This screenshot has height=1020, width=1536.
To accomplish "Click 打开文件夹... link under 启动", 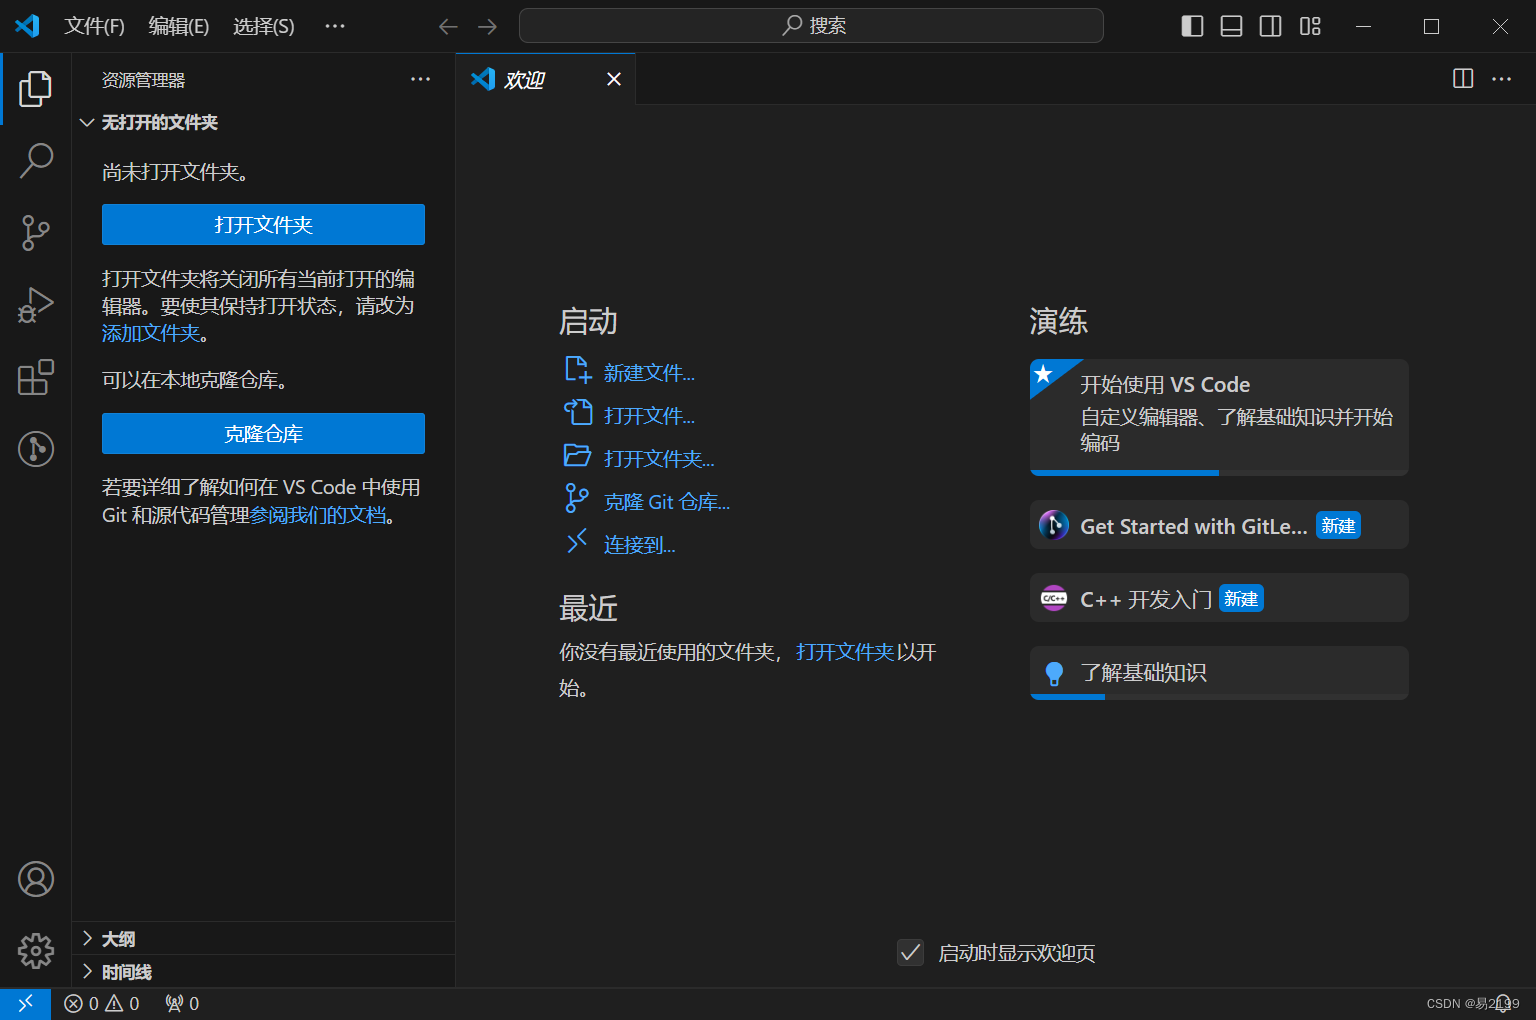I will point(659,459).
